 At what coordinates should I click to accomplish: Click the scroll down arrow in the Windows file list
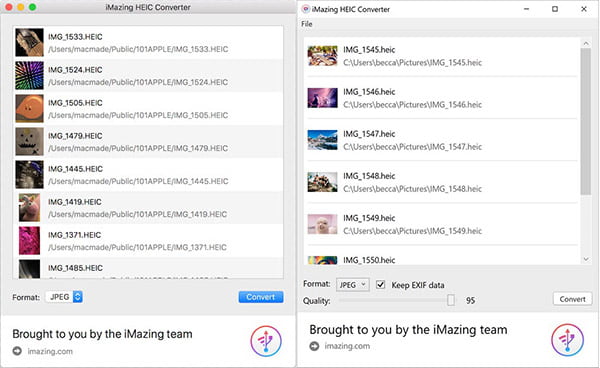pyautogui.click(x=586, y=259)
